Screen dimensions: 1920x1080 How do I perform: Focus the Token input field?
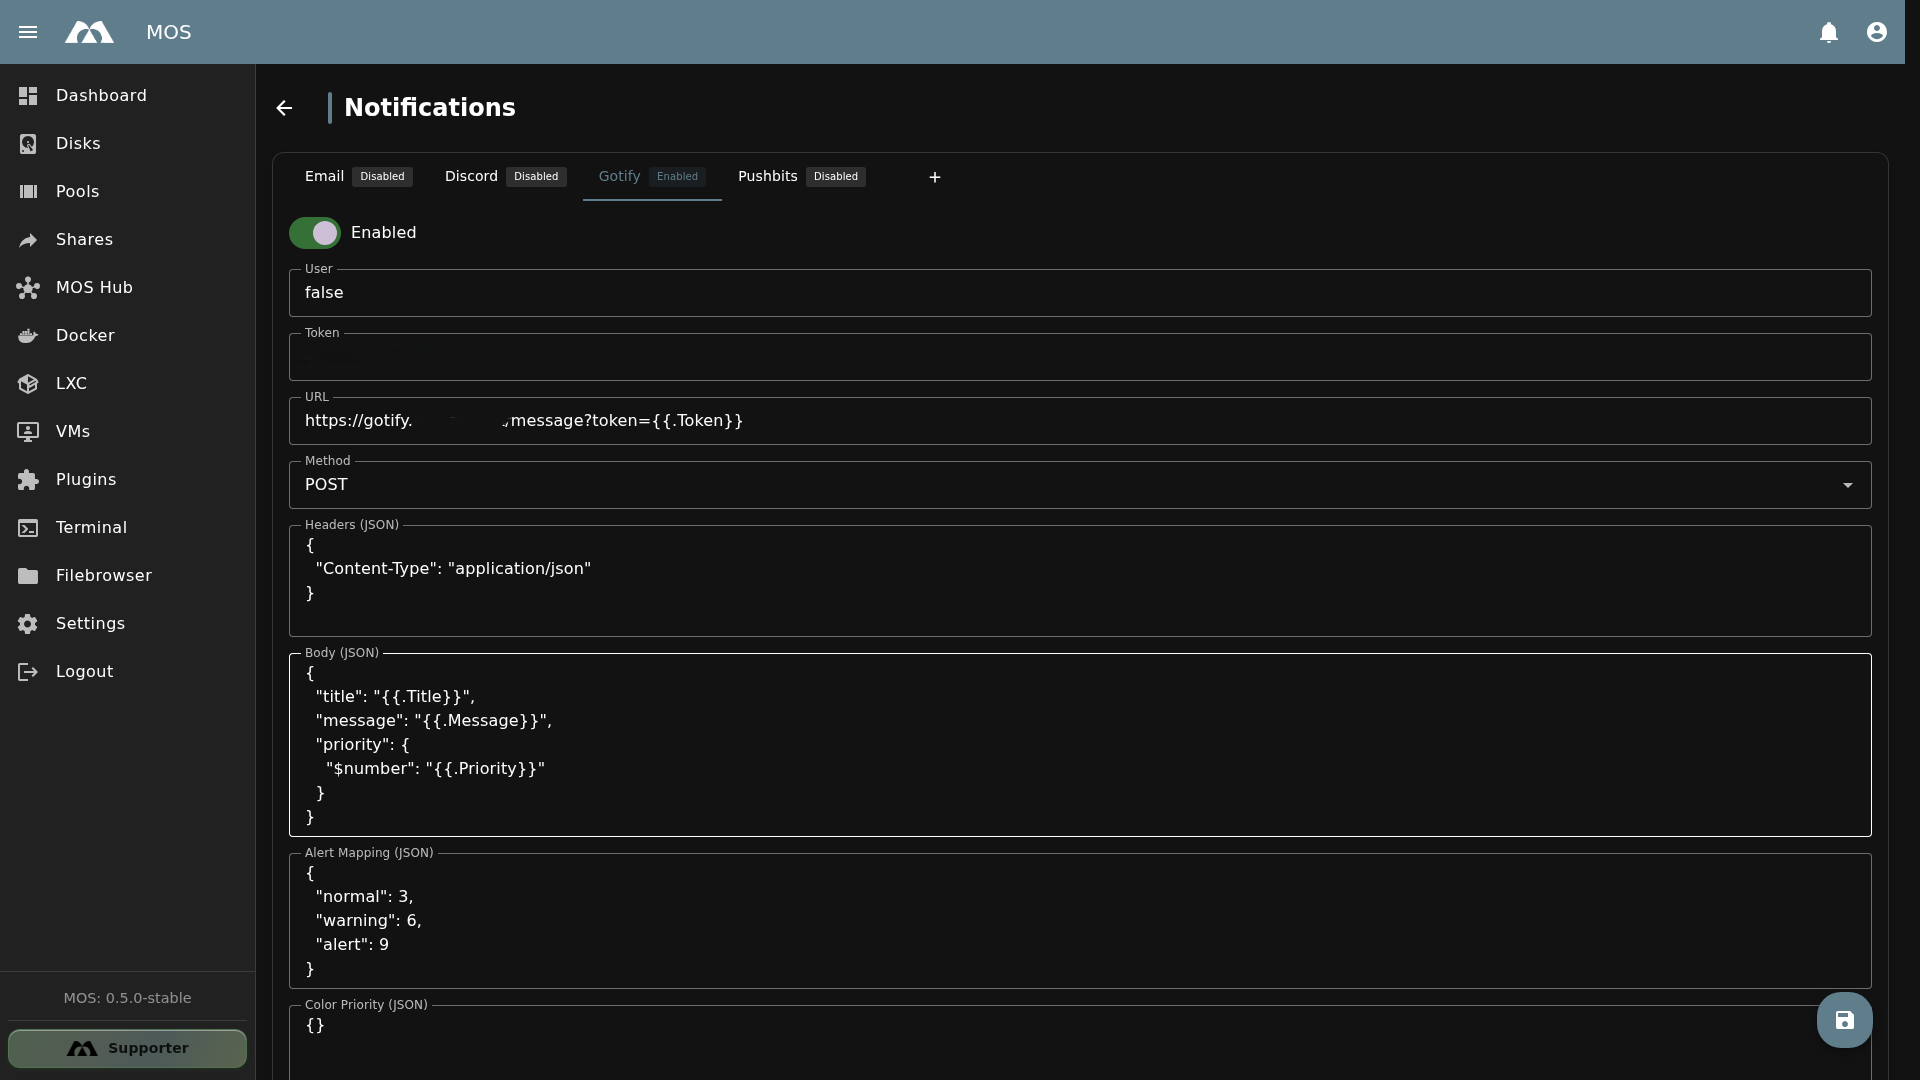click(x=1080, y=357)
